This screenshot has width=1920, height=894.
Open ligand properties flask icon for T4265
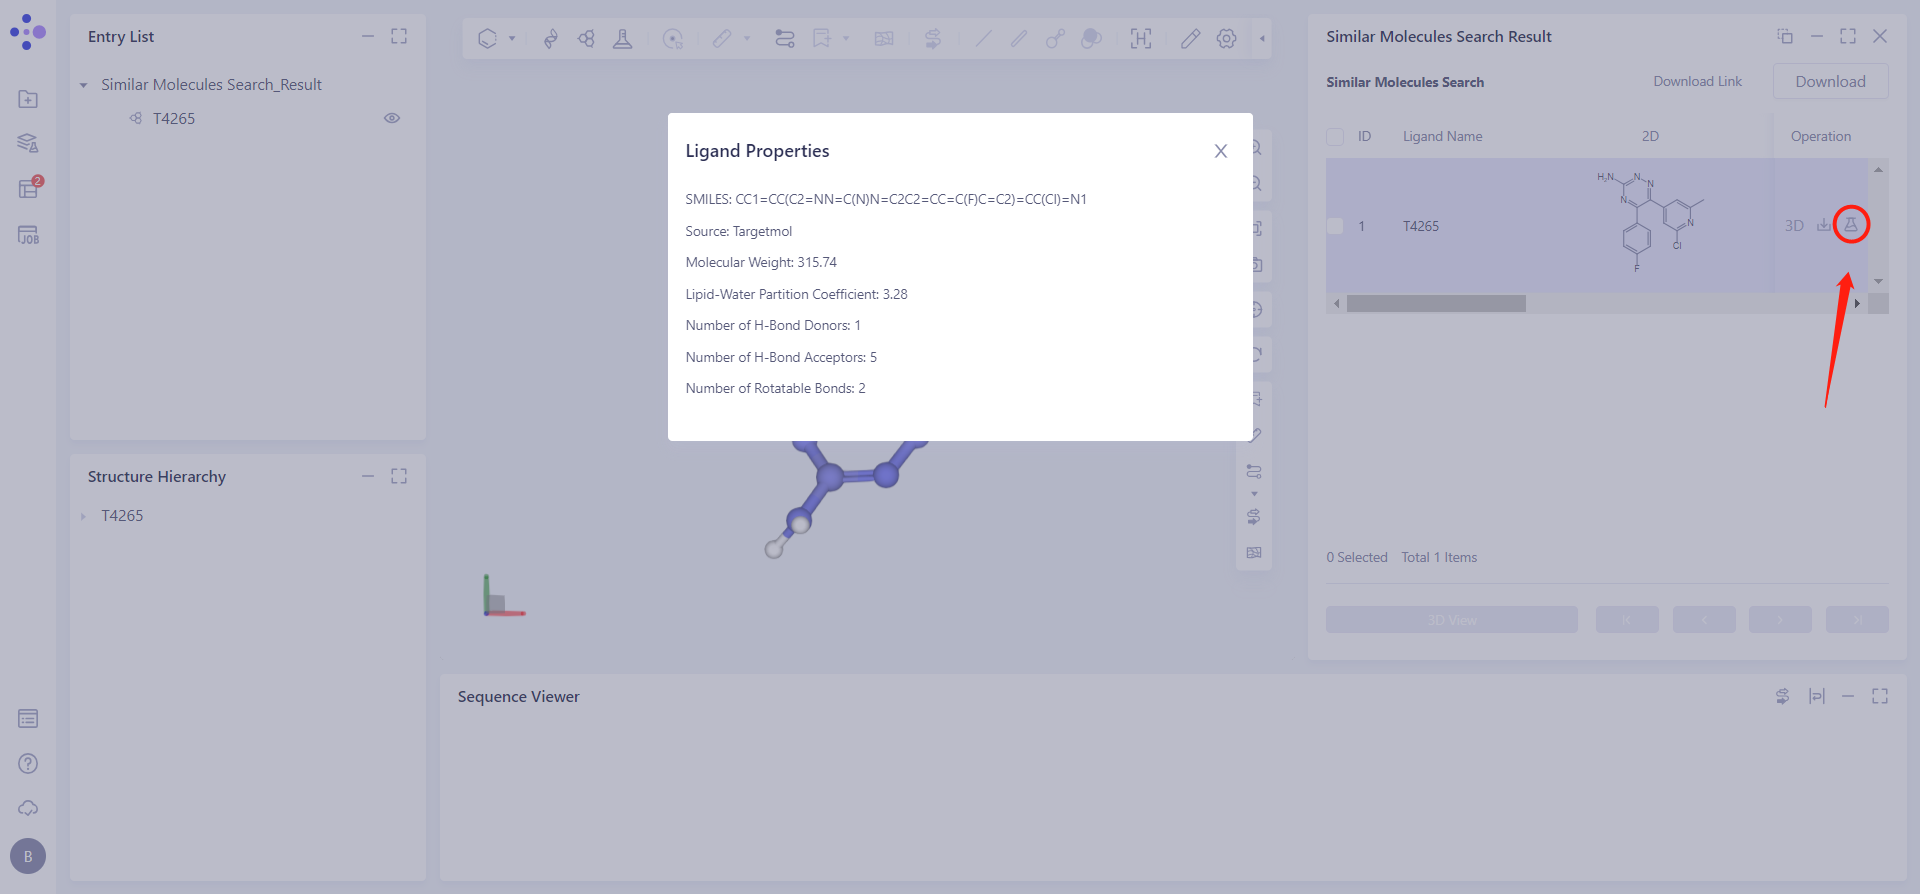[x=1850, y=225]
